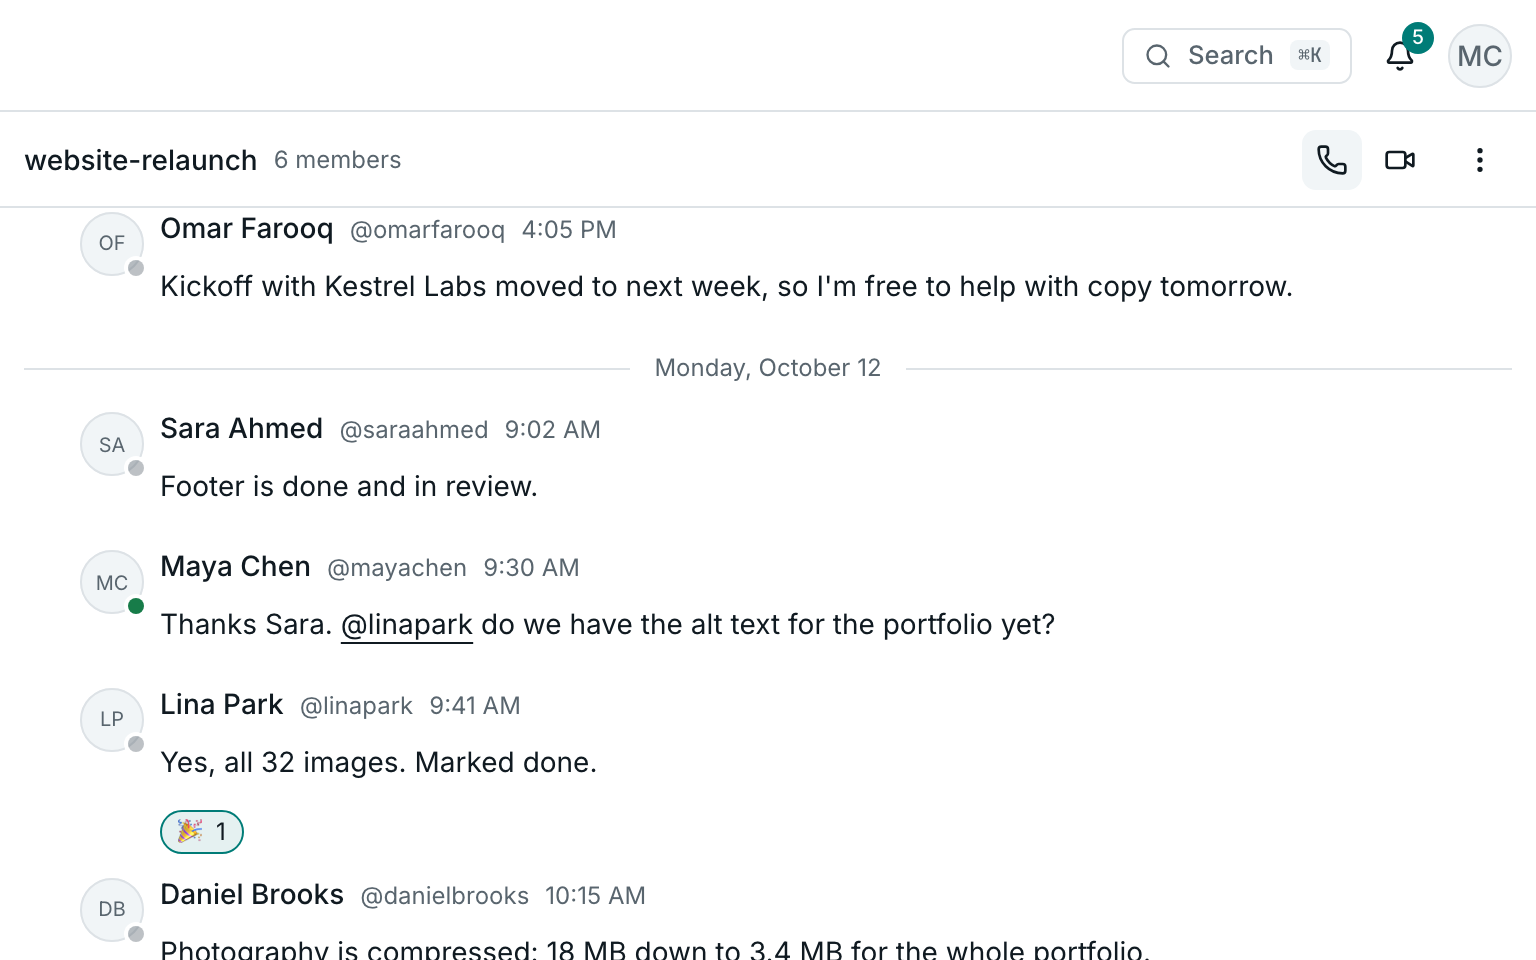This screenshot has width=1536, height=960.
Task: Open the @linapark mention link in Maya's message
Action: click(407, 625)
